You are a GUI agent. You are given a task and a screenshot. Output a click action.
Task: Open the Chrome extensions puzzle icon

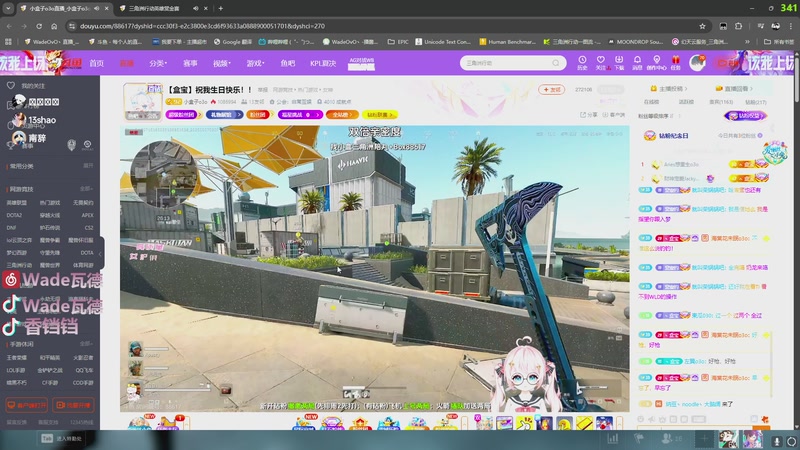[x=738, y=26]
